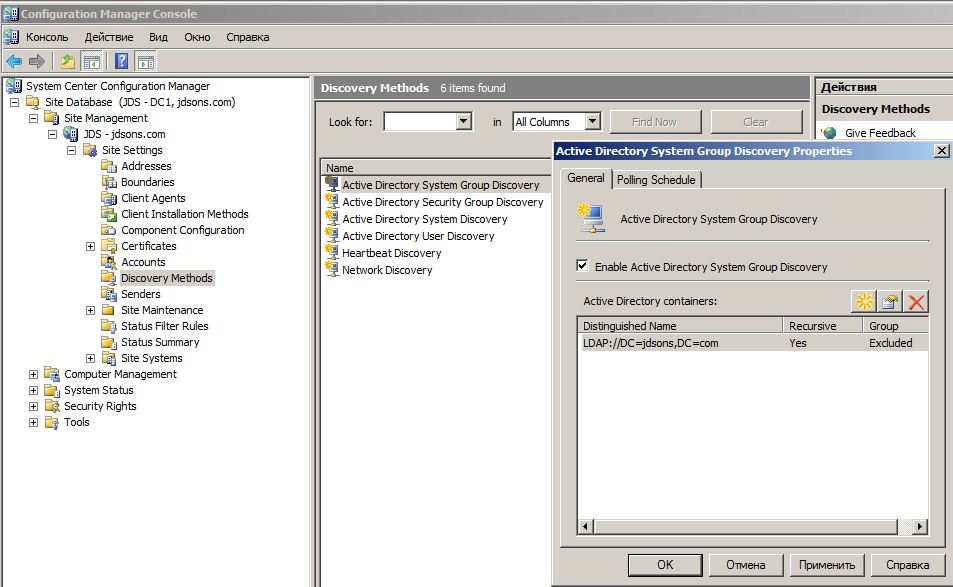
Task: Open the Окно menu
Action: 198,37
